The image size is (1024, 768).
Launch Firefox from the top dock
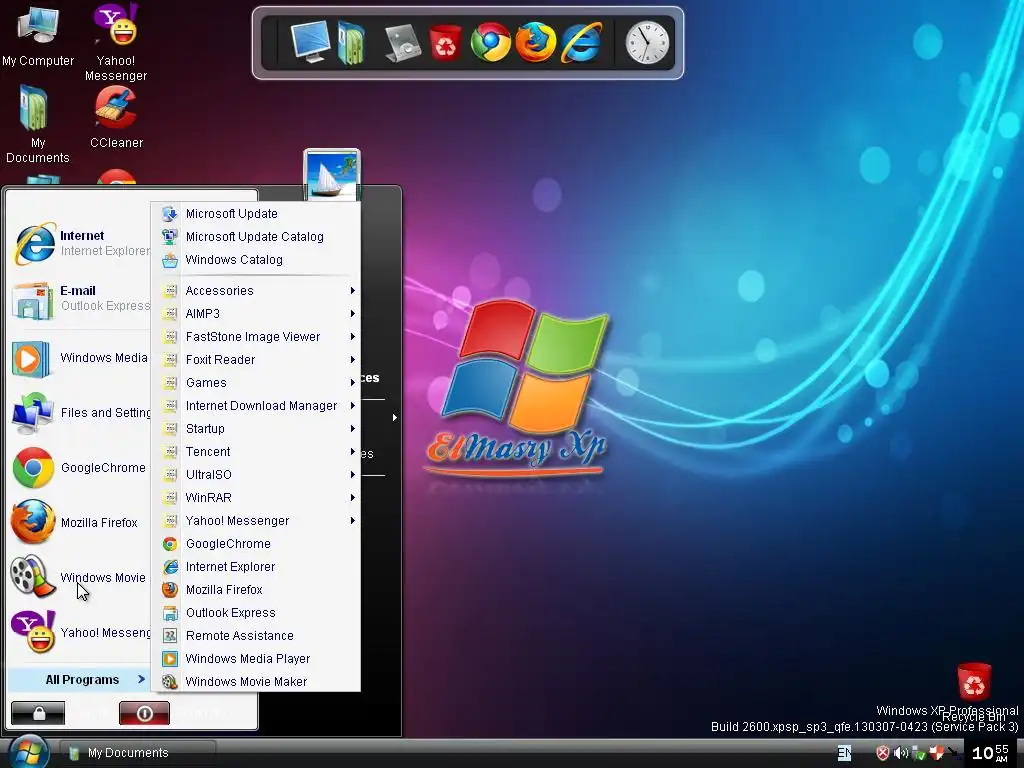click(x=536, y=42)
